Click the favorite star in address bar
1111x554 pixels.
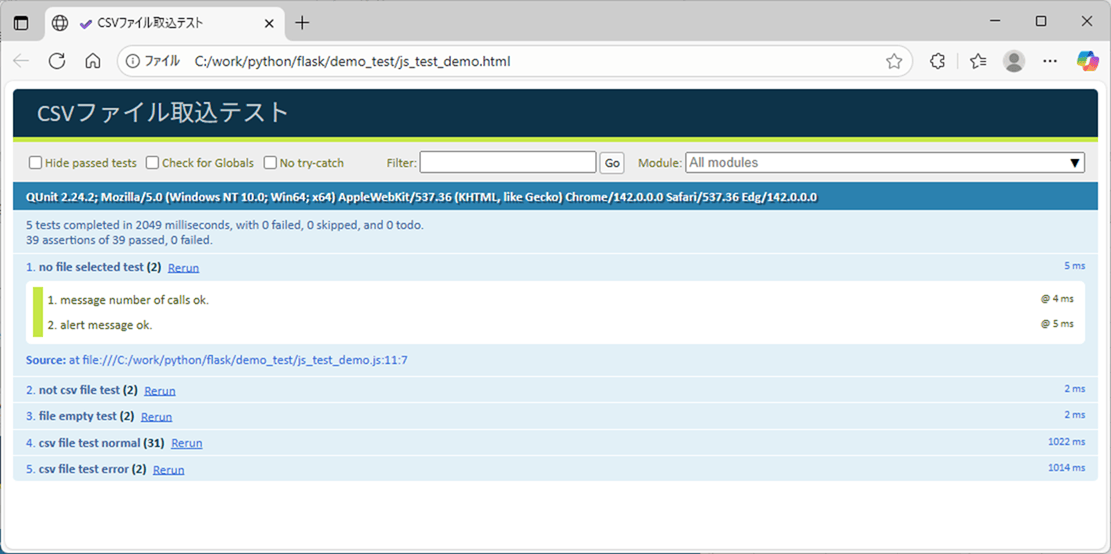[x=894, y=61]
